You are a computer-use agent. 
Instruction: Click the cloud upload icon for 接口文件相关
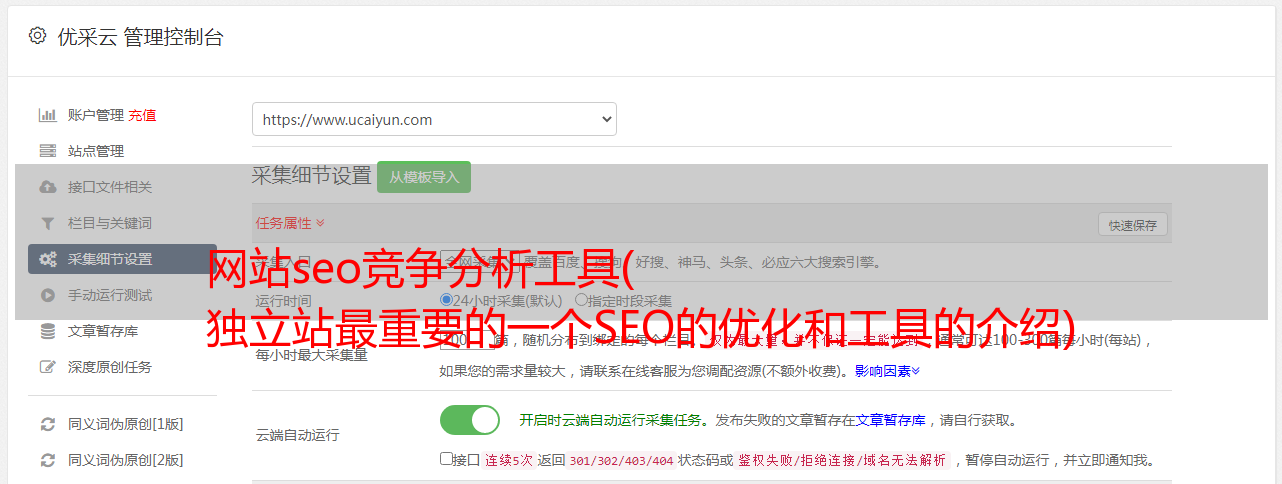point(47,187)
